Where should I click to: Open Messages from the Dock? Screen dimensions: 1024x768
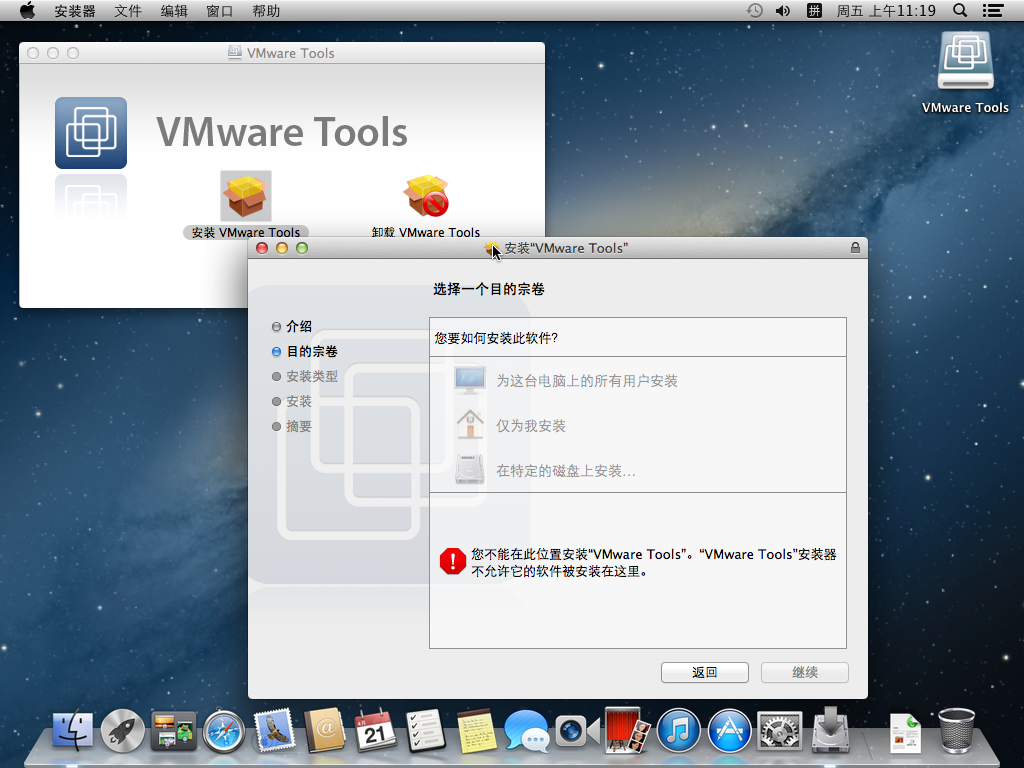pyautogui.click(x=526, y=731)
